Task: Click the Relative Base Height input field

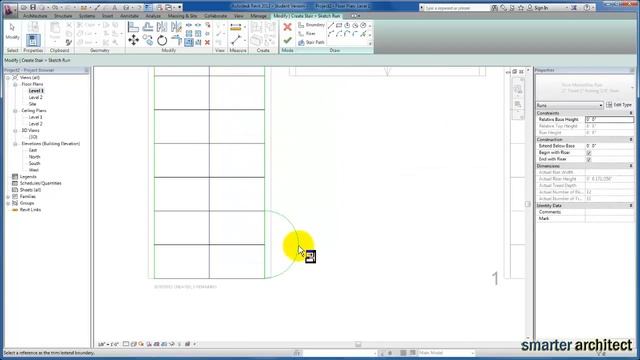Action: pyautogui.click(x=609, y=120)
